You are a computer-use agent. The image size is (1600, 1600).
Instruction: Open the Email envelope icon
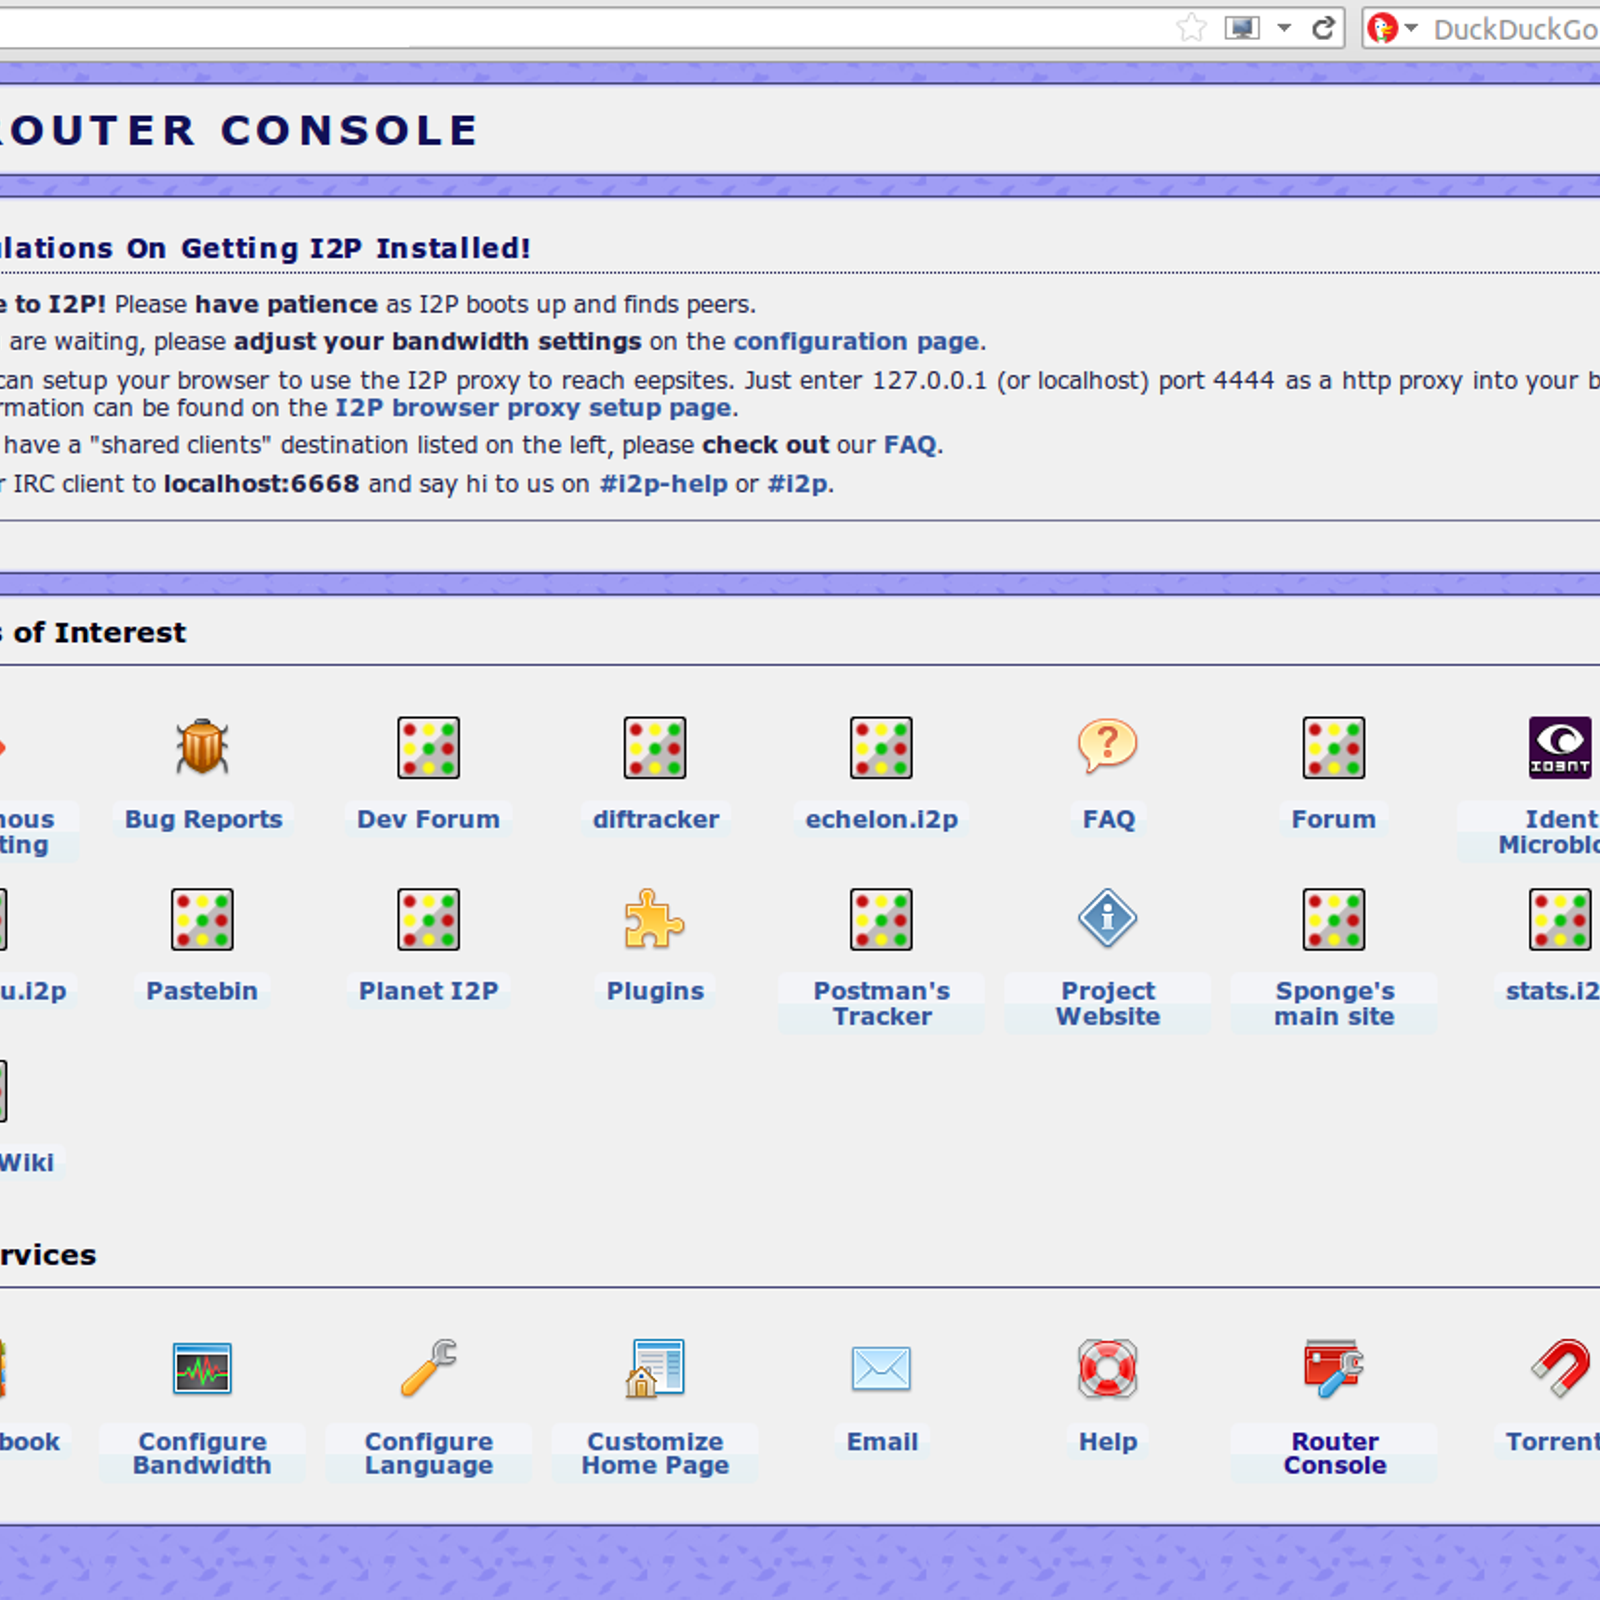click(x=881, y=1368)
